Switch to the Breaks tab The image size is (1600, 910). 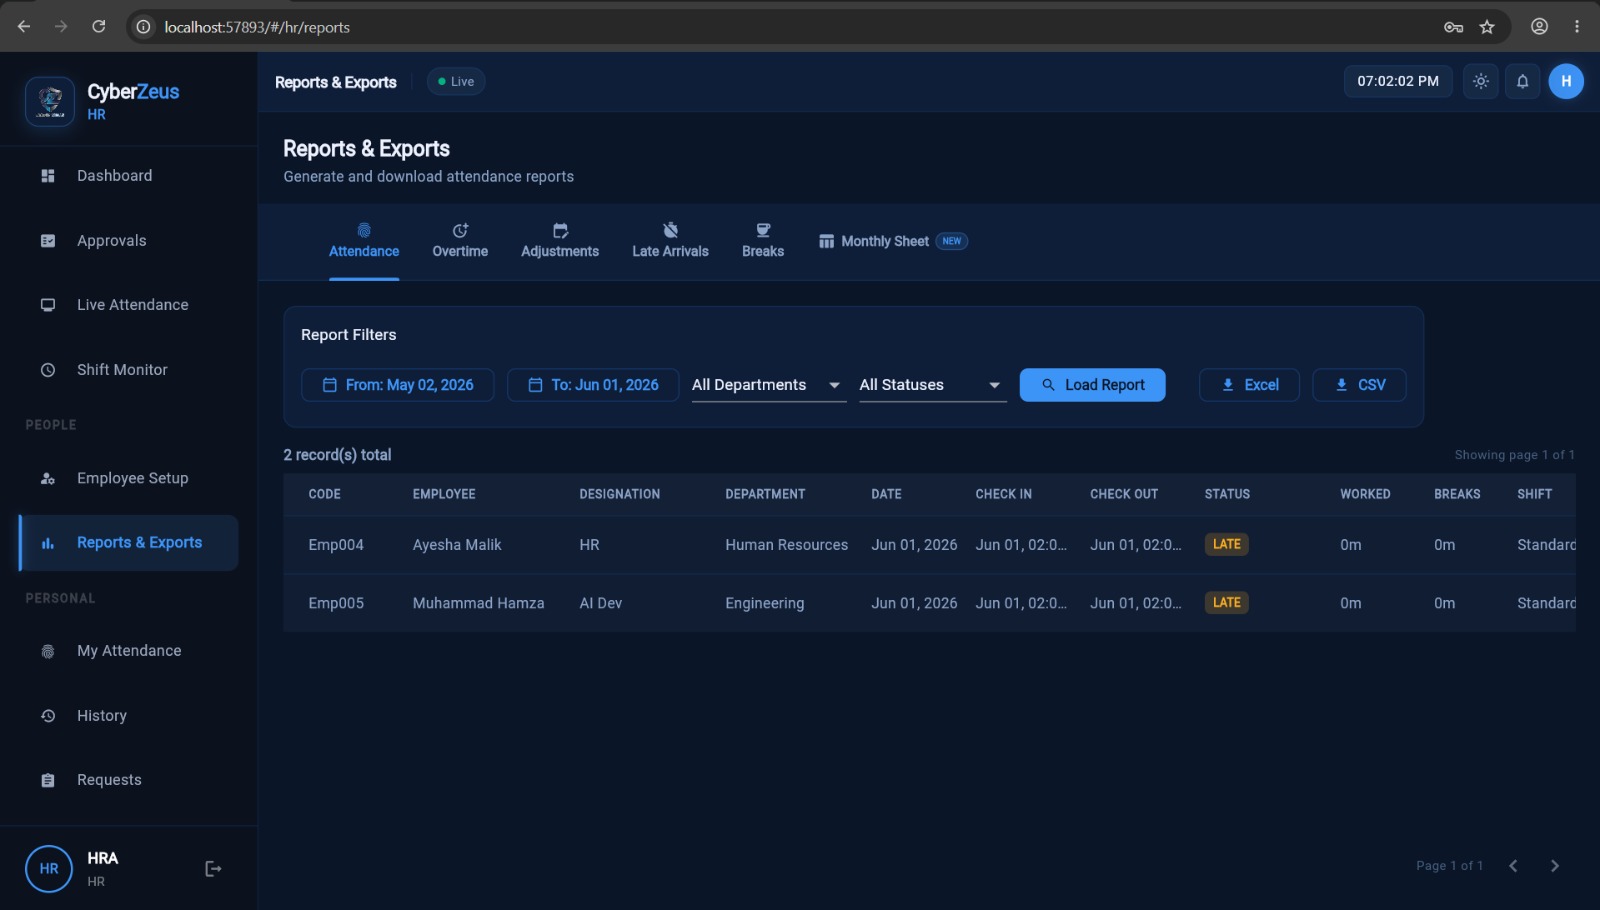click(x=763, y=242)
